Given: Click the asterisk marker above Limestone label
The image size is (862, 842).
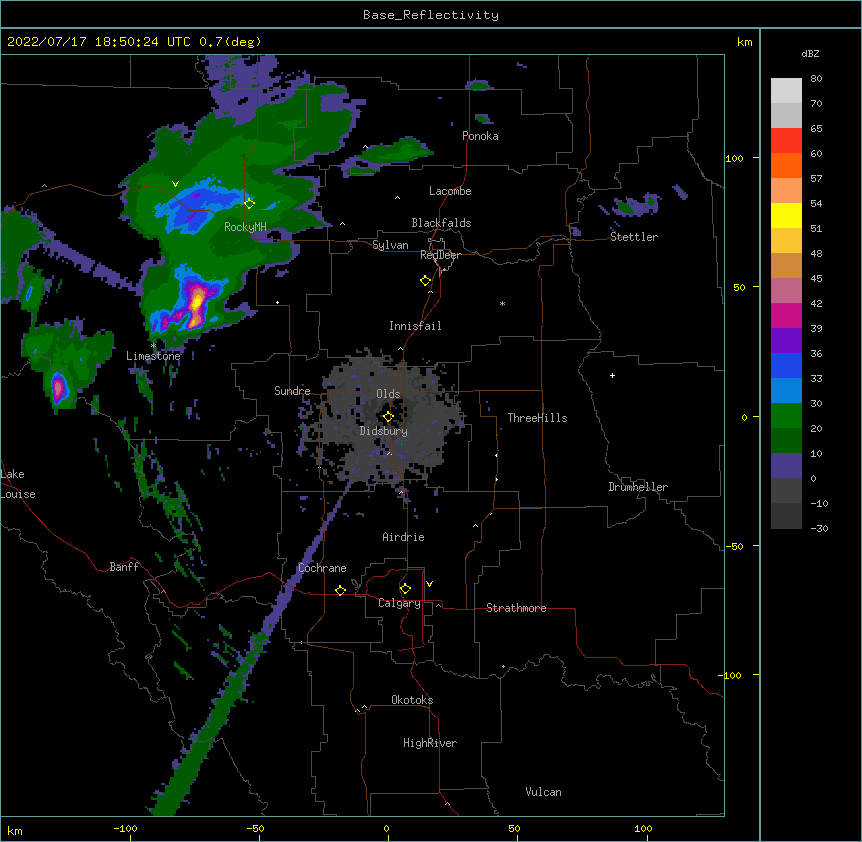Looking at the screenshot, I should coord(153,346).
